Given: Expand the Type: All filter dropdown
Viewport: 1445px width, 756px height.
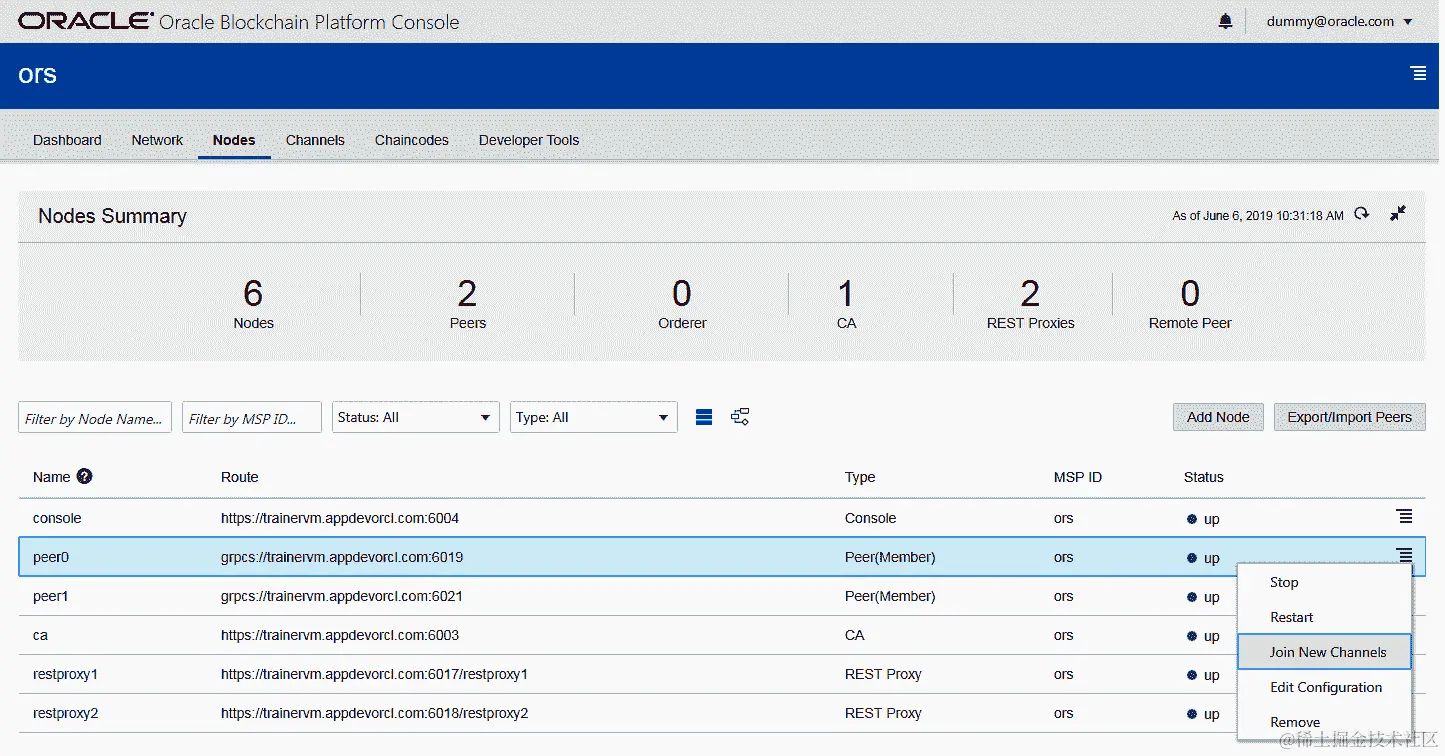Looking at the screenshot, I should click(594, 417).
